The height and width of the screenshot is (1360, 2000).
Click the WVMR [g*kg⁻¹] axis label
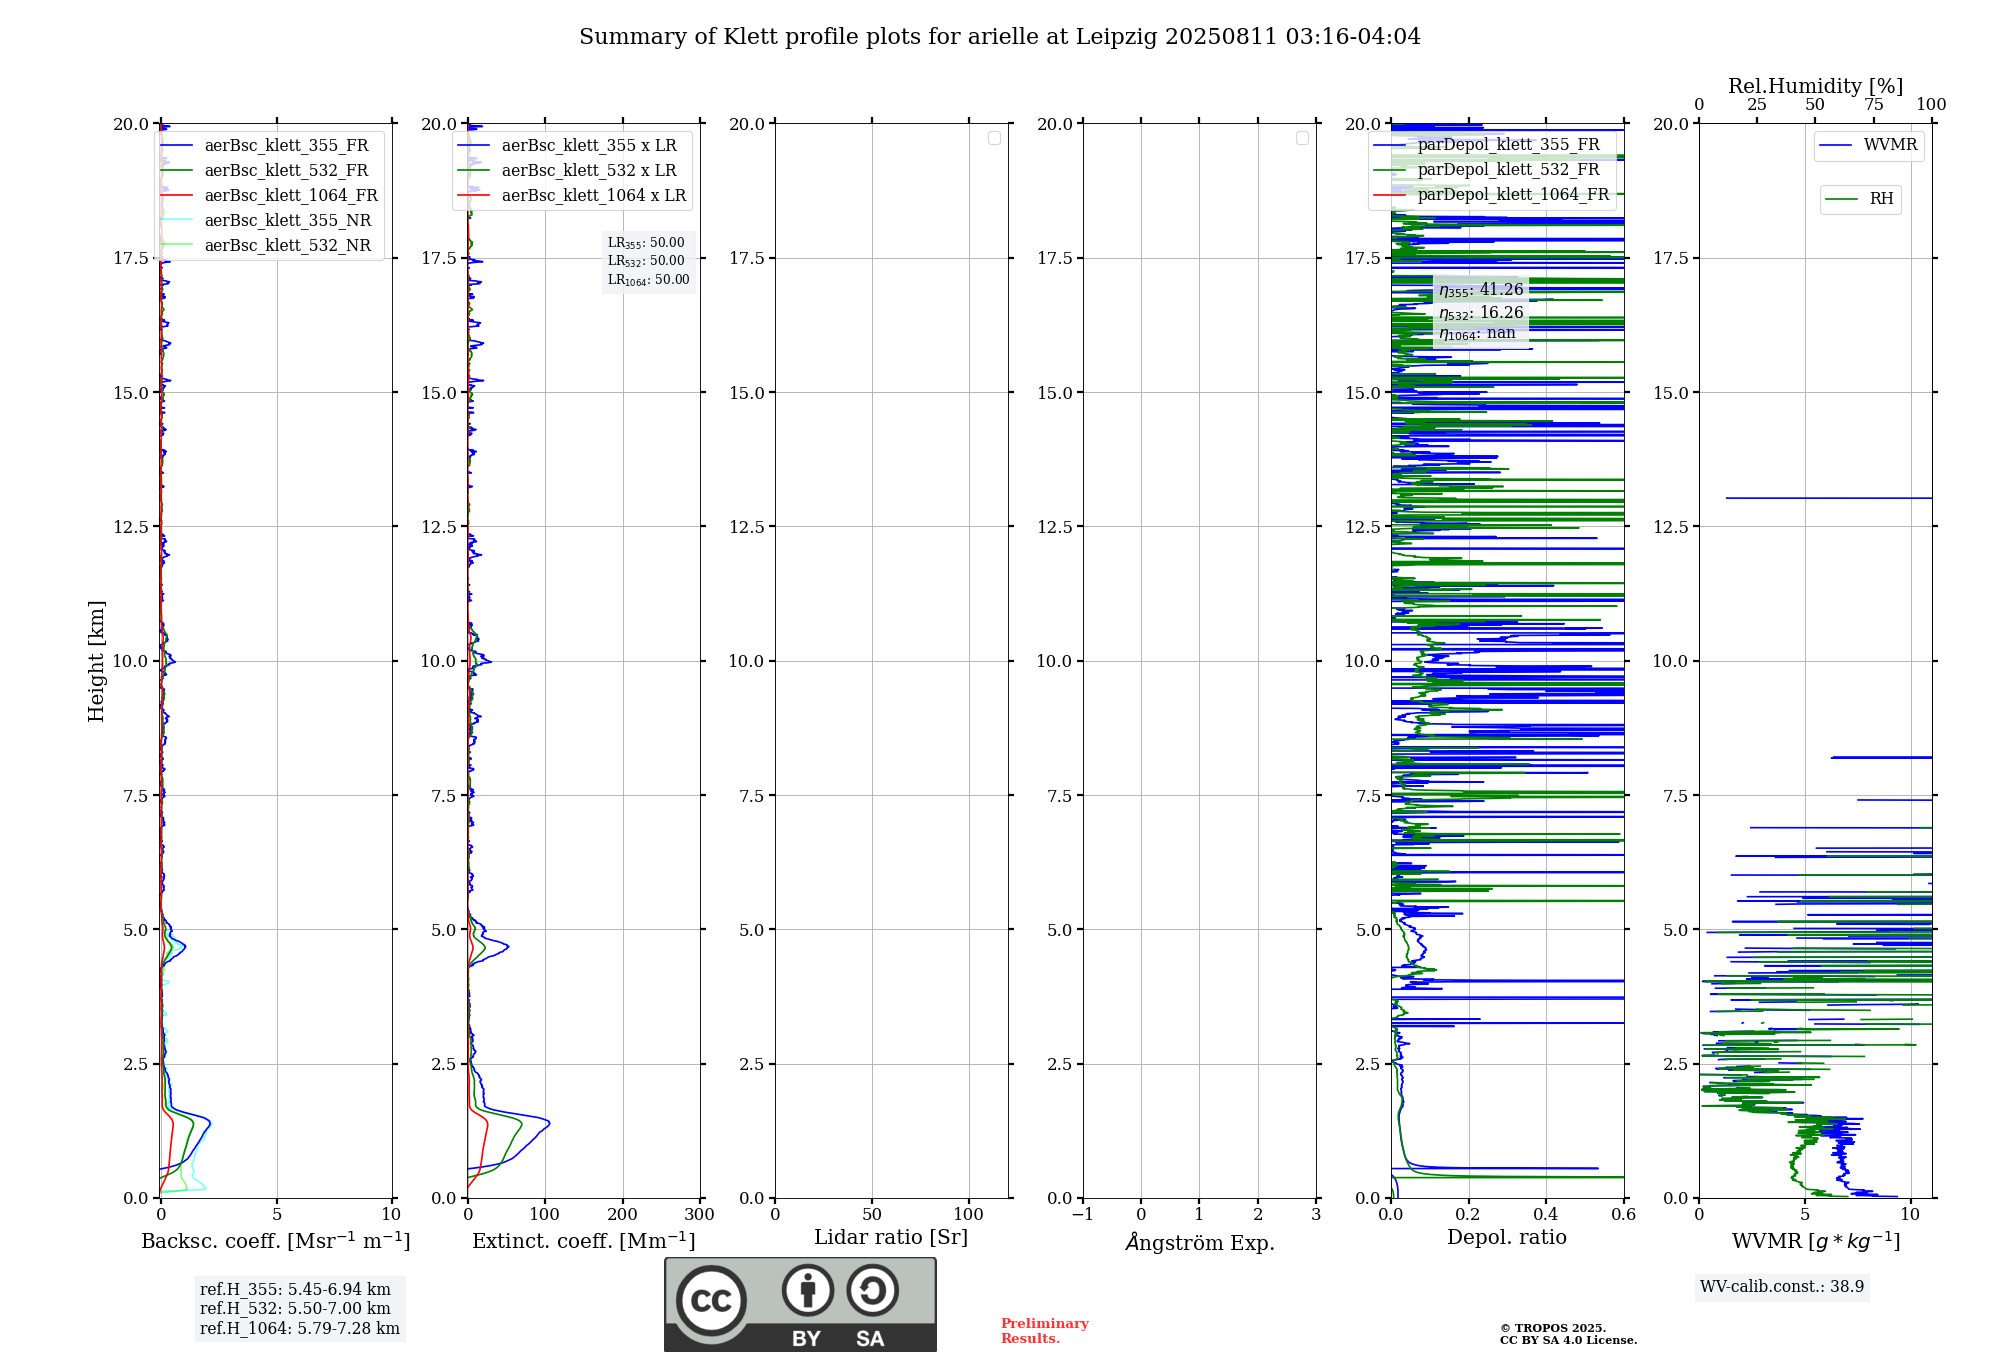[1816, 1241]
